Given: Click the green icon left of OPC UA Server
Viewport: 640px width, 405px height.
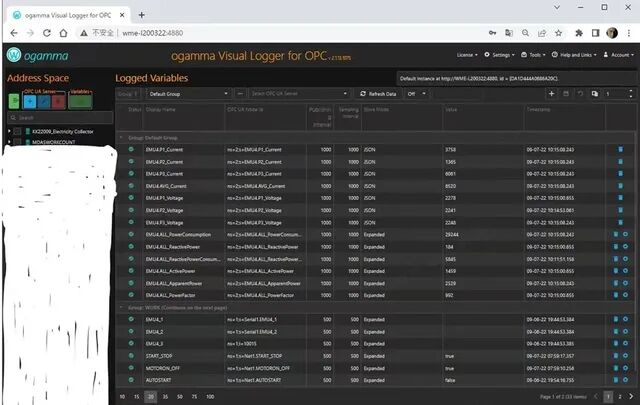Looking at the screenshot, I should pos(14,100).
